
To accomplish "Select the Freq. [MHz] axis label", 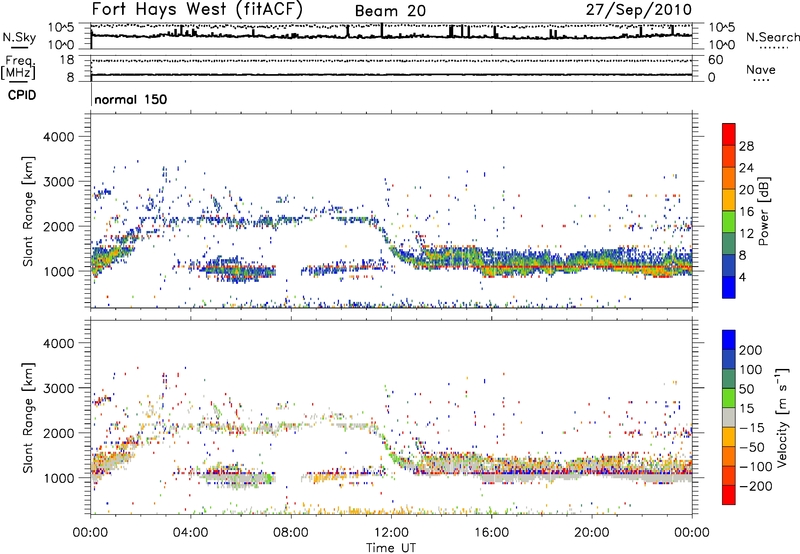I will (19, 68).
